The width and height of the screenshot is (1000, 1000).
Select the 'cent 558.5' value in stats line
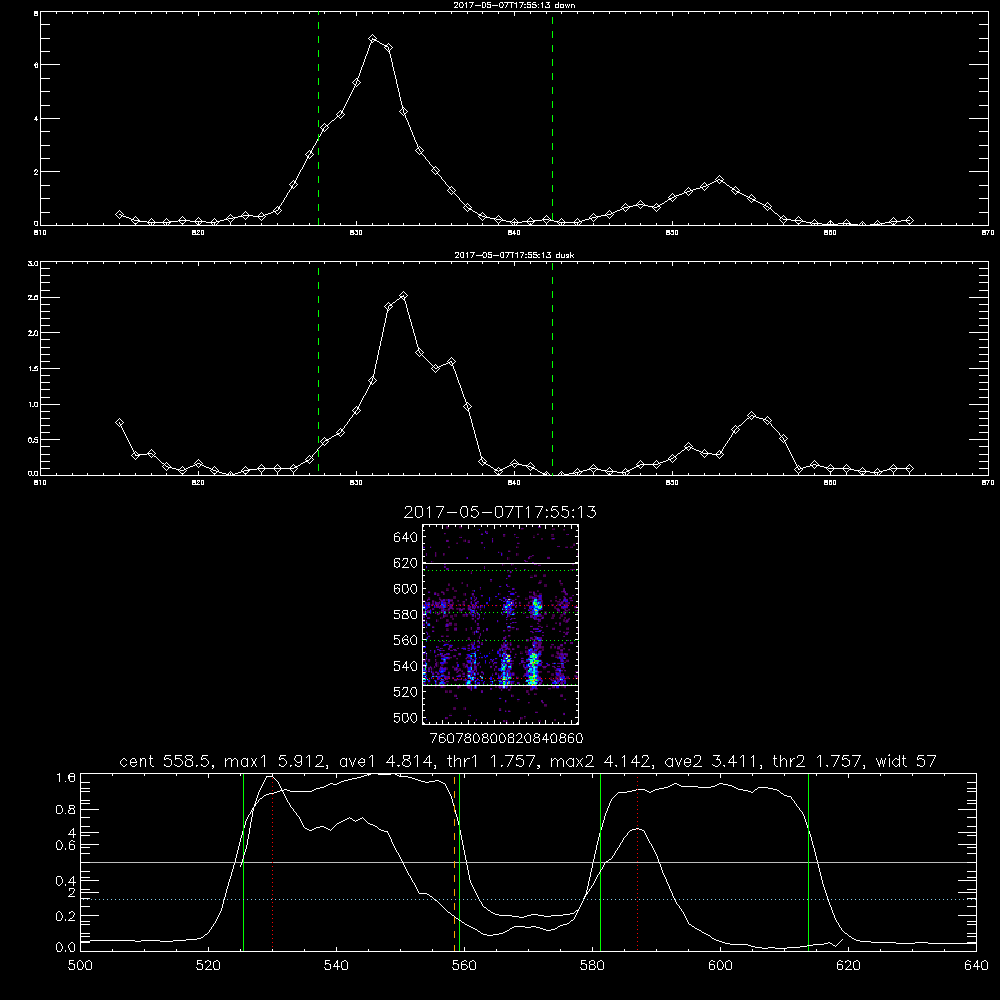tap(163, 761)
